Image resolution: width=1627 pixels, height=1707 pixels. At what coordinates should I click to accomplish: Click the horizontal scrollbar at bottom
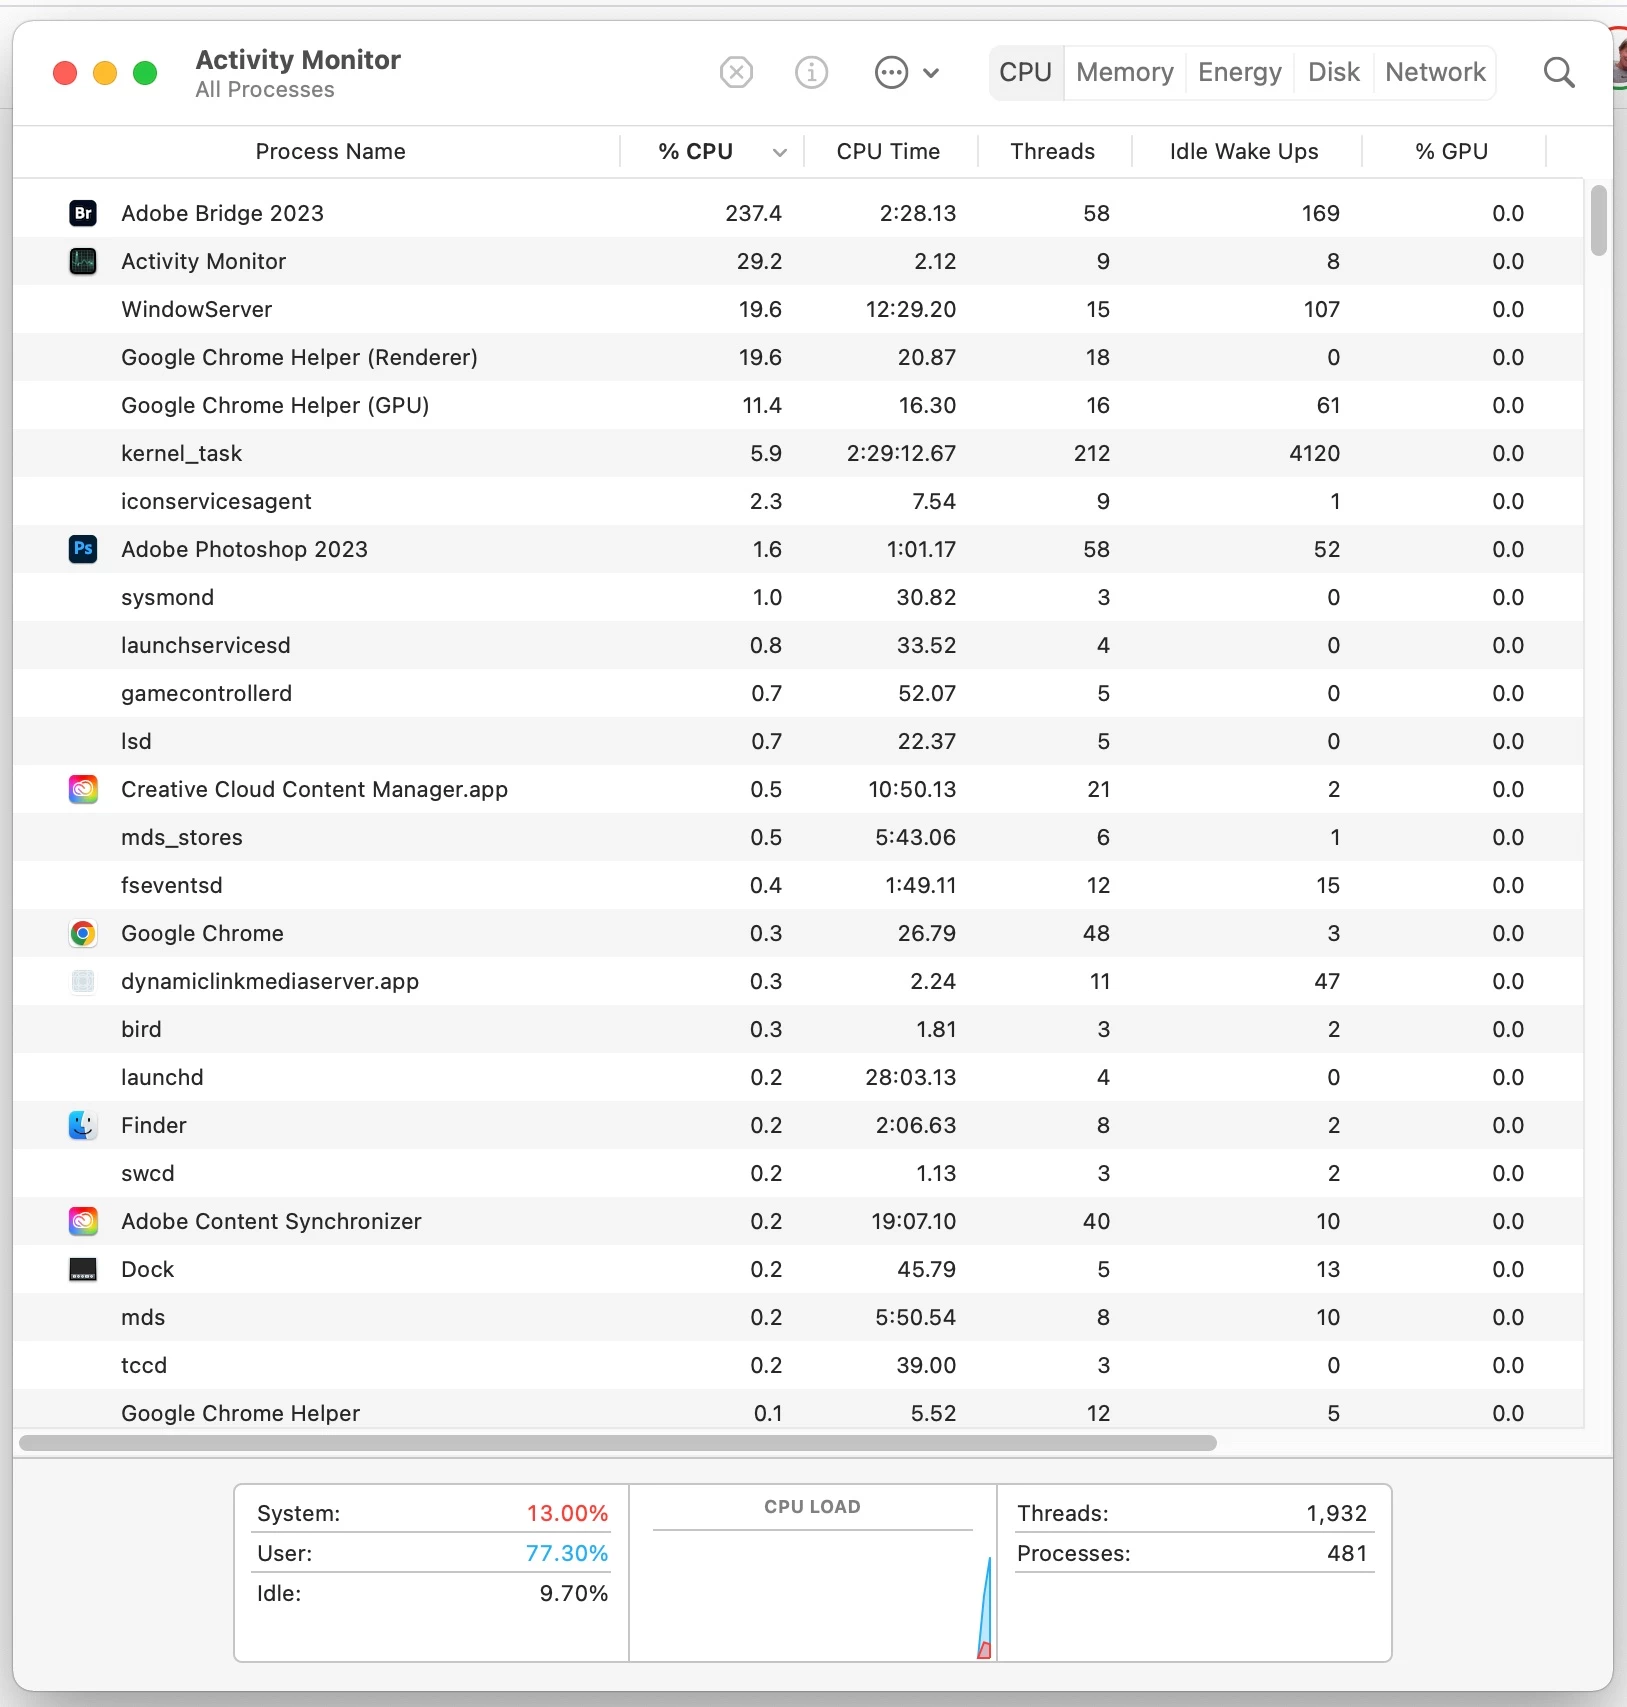[x=618, y=1443]
